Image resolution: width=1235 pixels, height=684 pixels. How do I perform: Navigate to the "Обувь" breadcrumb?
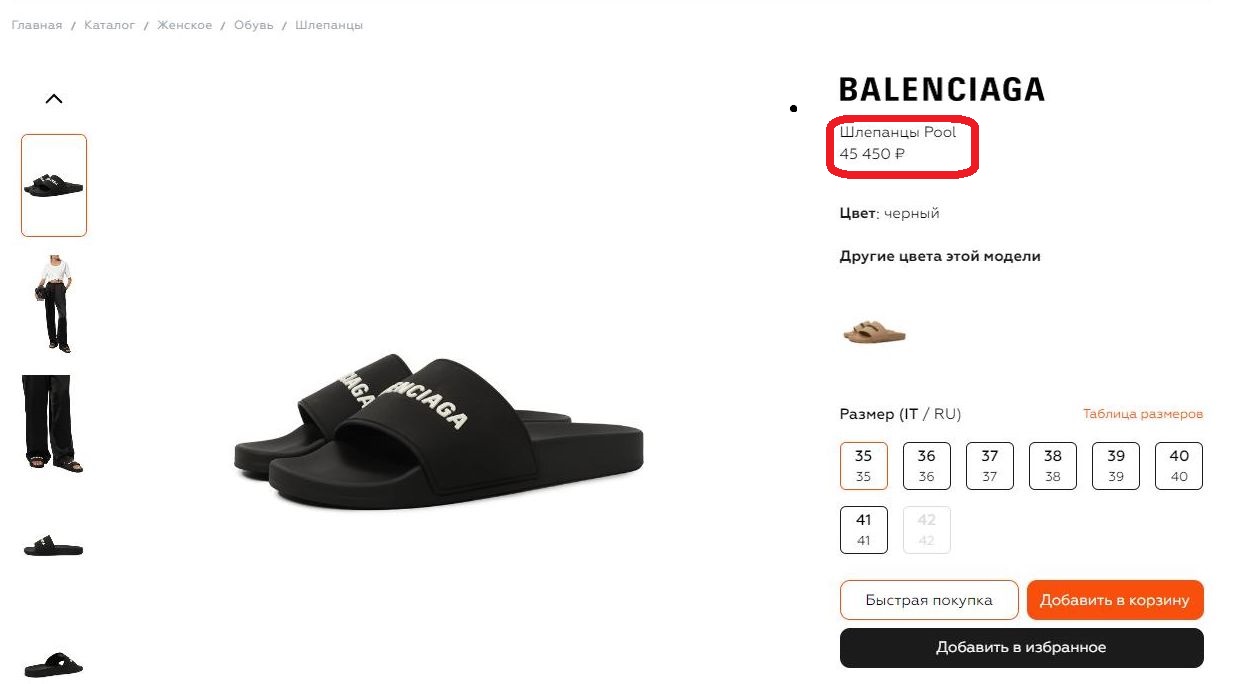pos(253,25)
